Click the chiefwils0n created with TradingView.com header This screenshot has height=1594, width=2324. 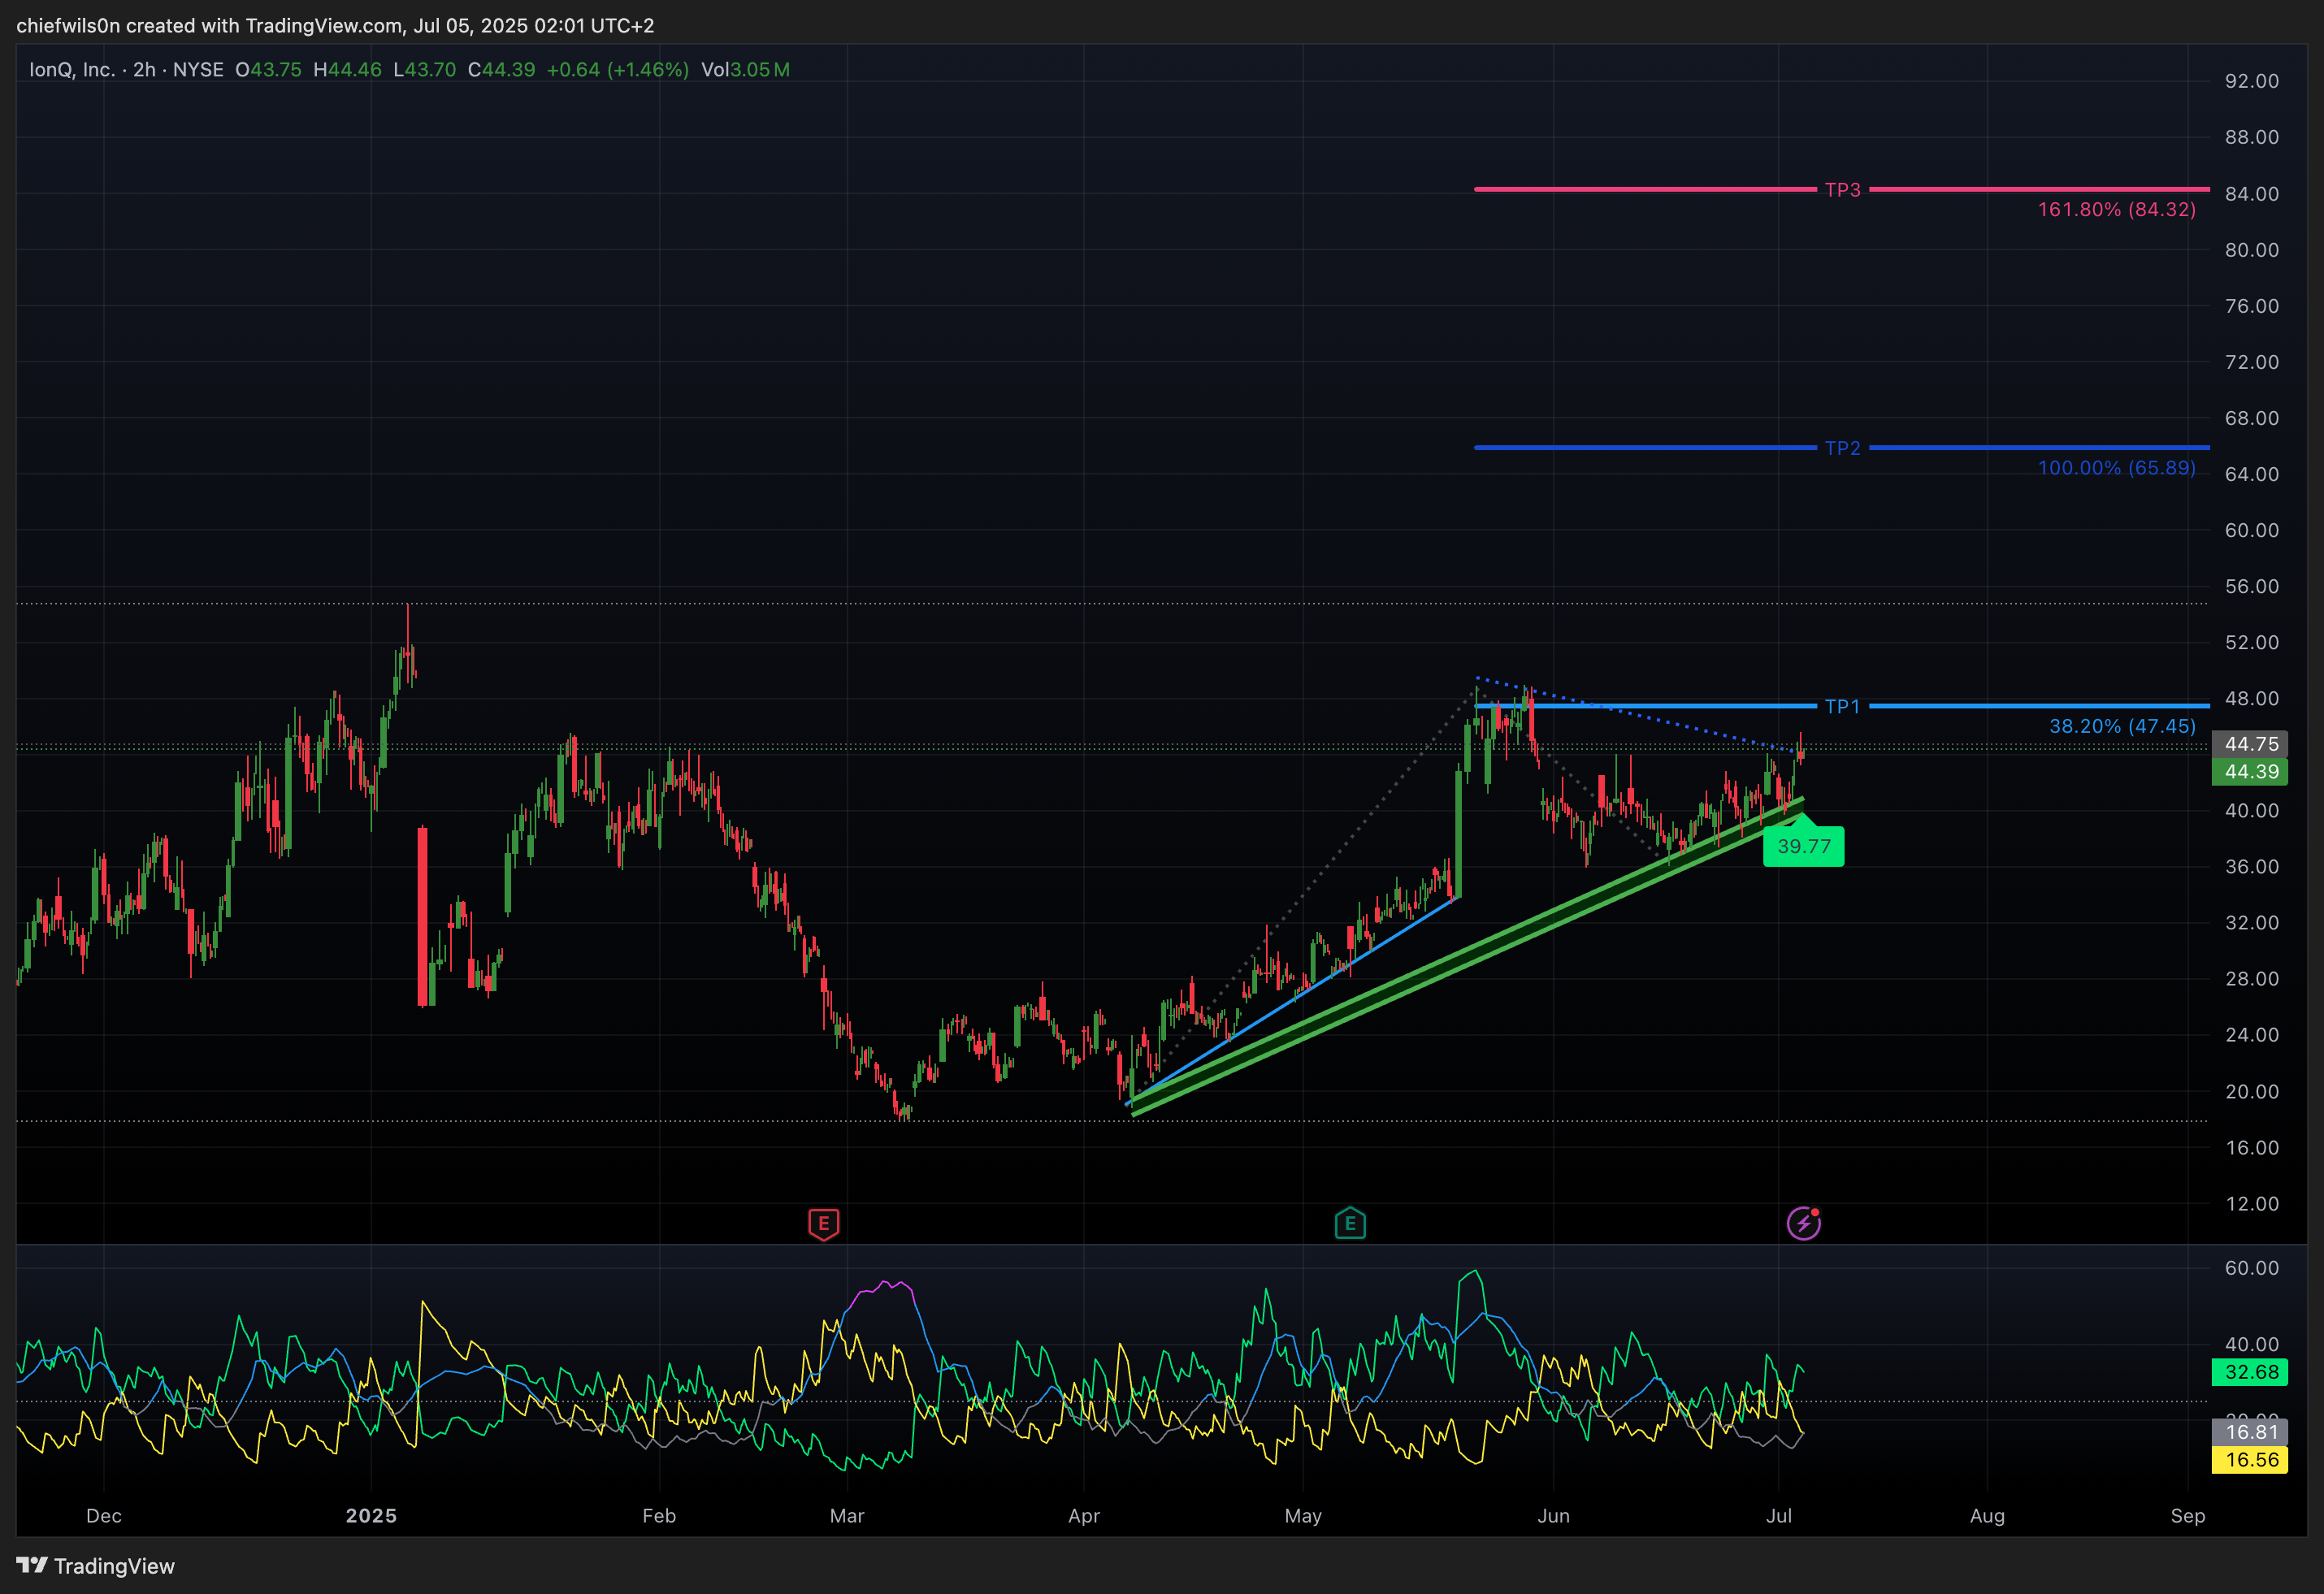(335, 26)
